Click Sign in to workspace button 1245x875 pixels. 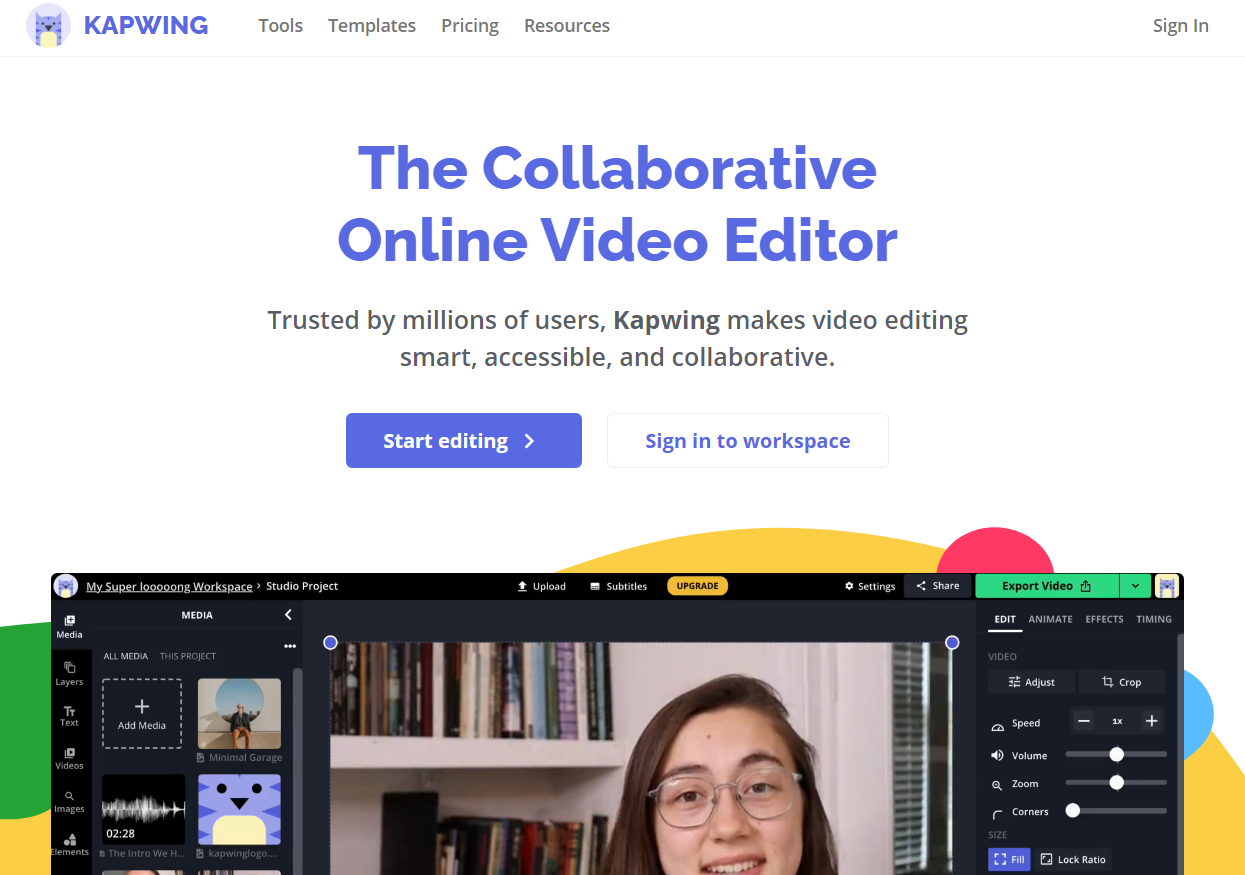pos(748,440)
